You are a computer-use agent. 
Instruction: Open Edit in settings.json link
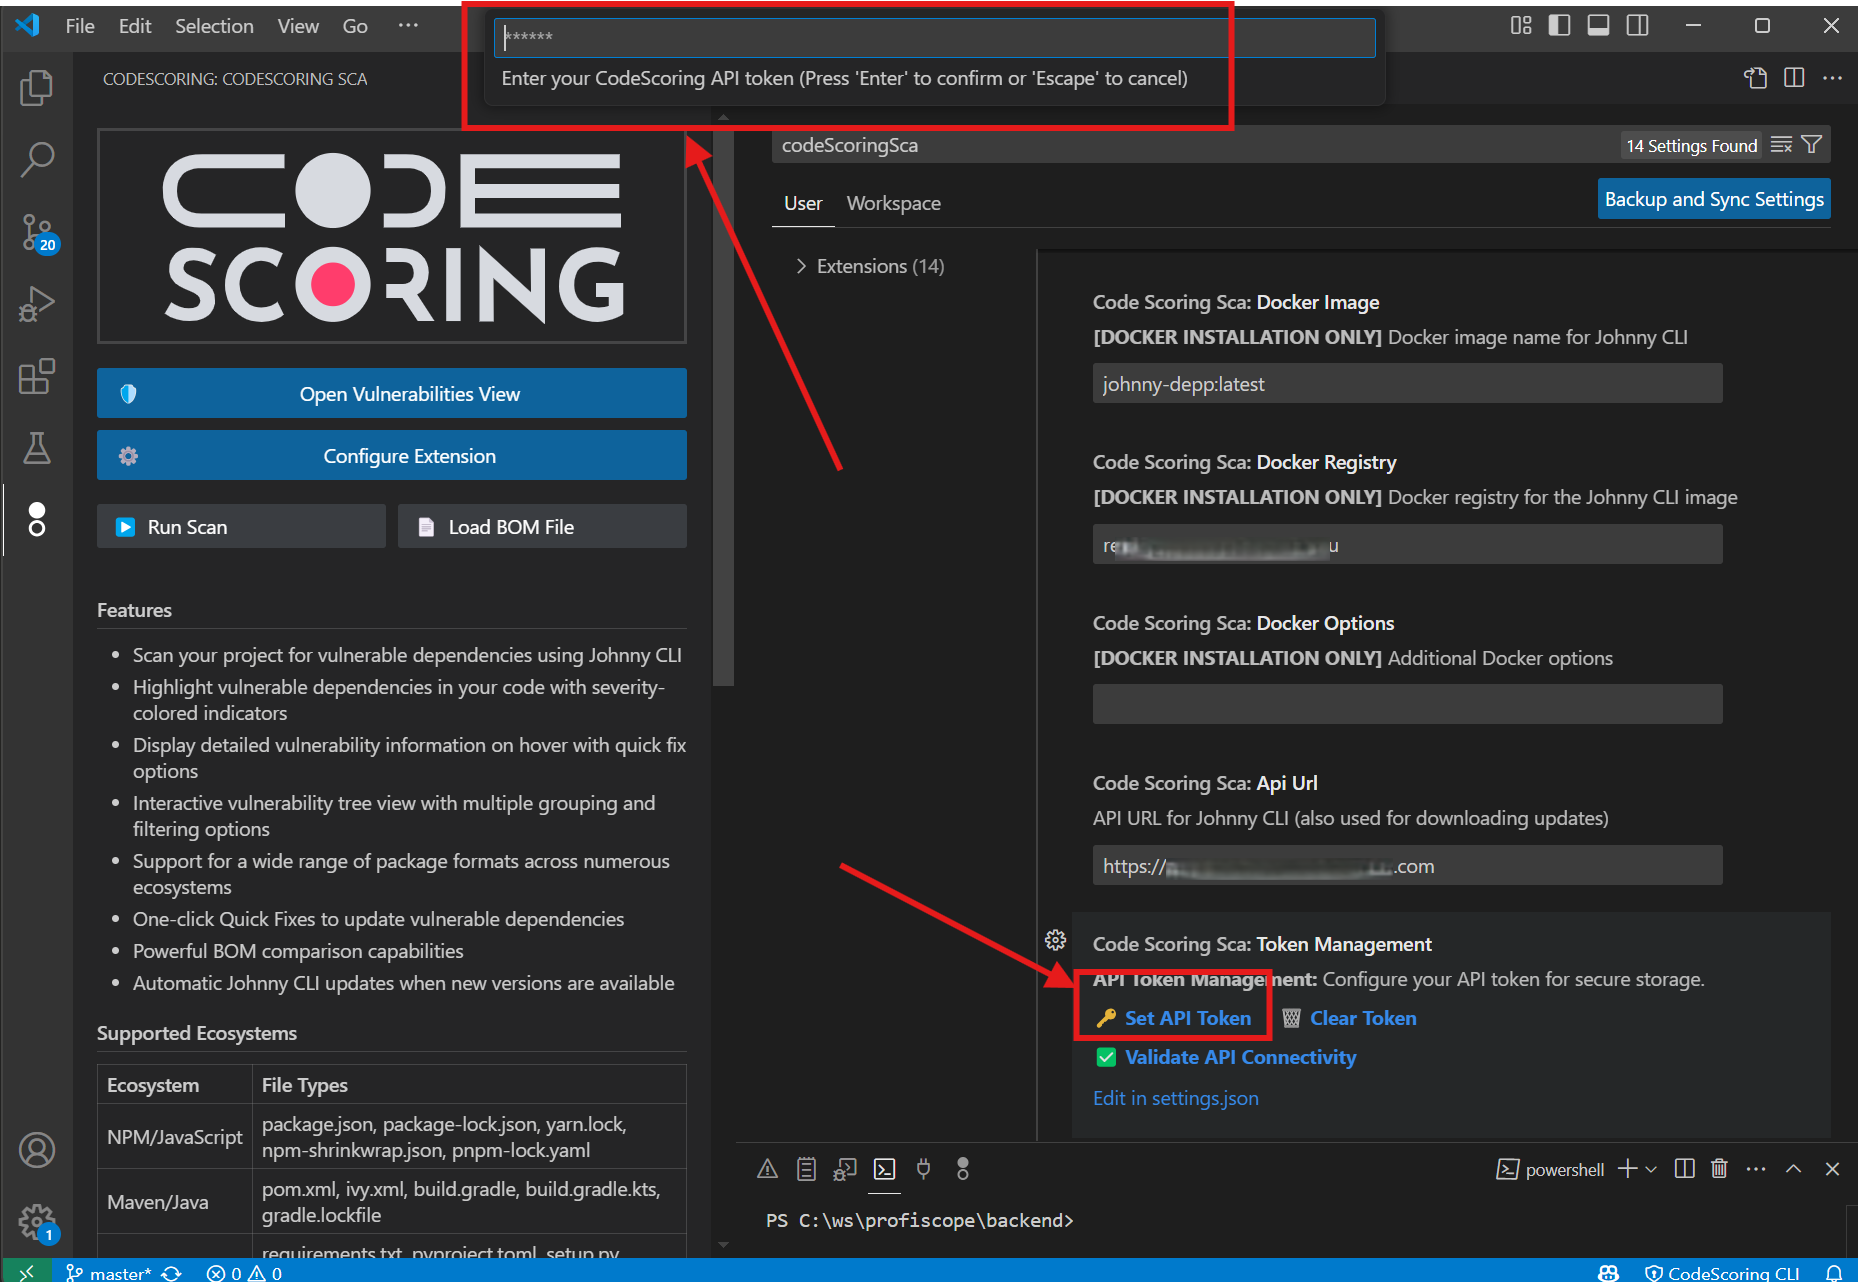[x=1175, y=1098]
